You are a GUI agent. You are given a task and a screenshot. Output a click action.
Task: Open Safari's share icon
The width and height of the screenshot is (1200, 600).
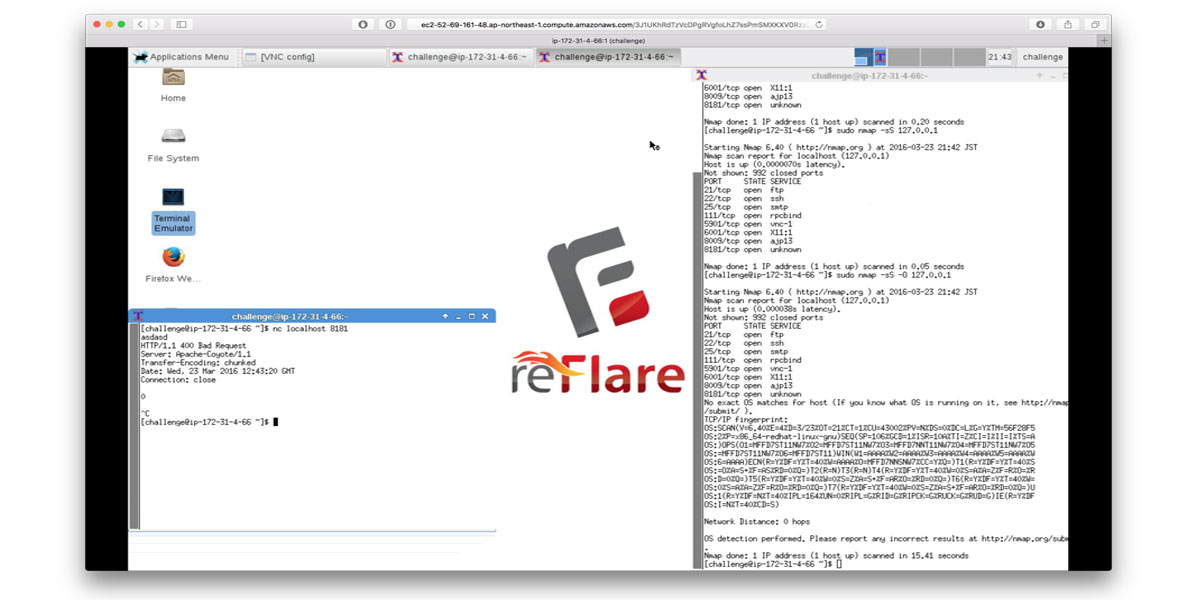point(1068,24)
